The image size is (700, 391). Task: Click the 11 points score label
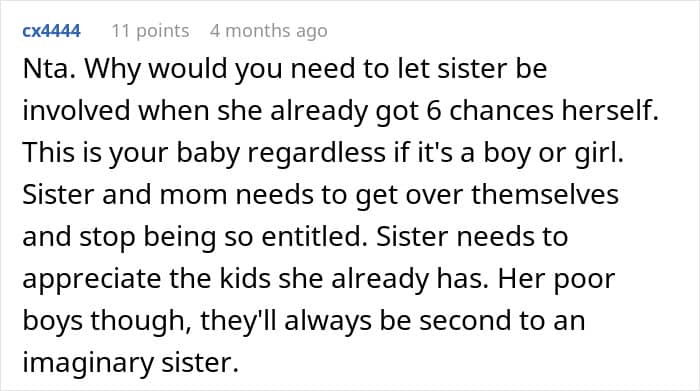(x=150, y=31)
